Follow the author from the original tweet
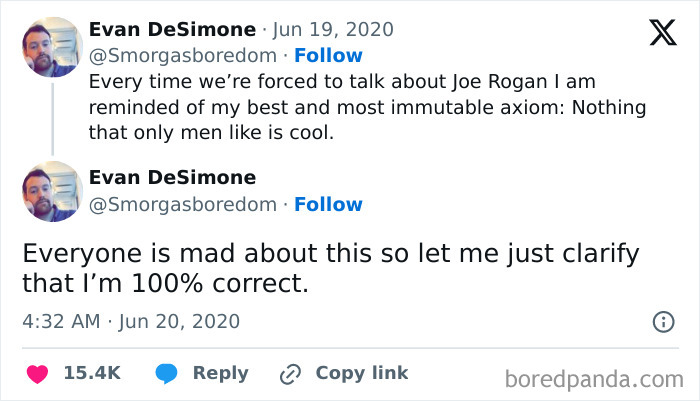 [328, 55]
